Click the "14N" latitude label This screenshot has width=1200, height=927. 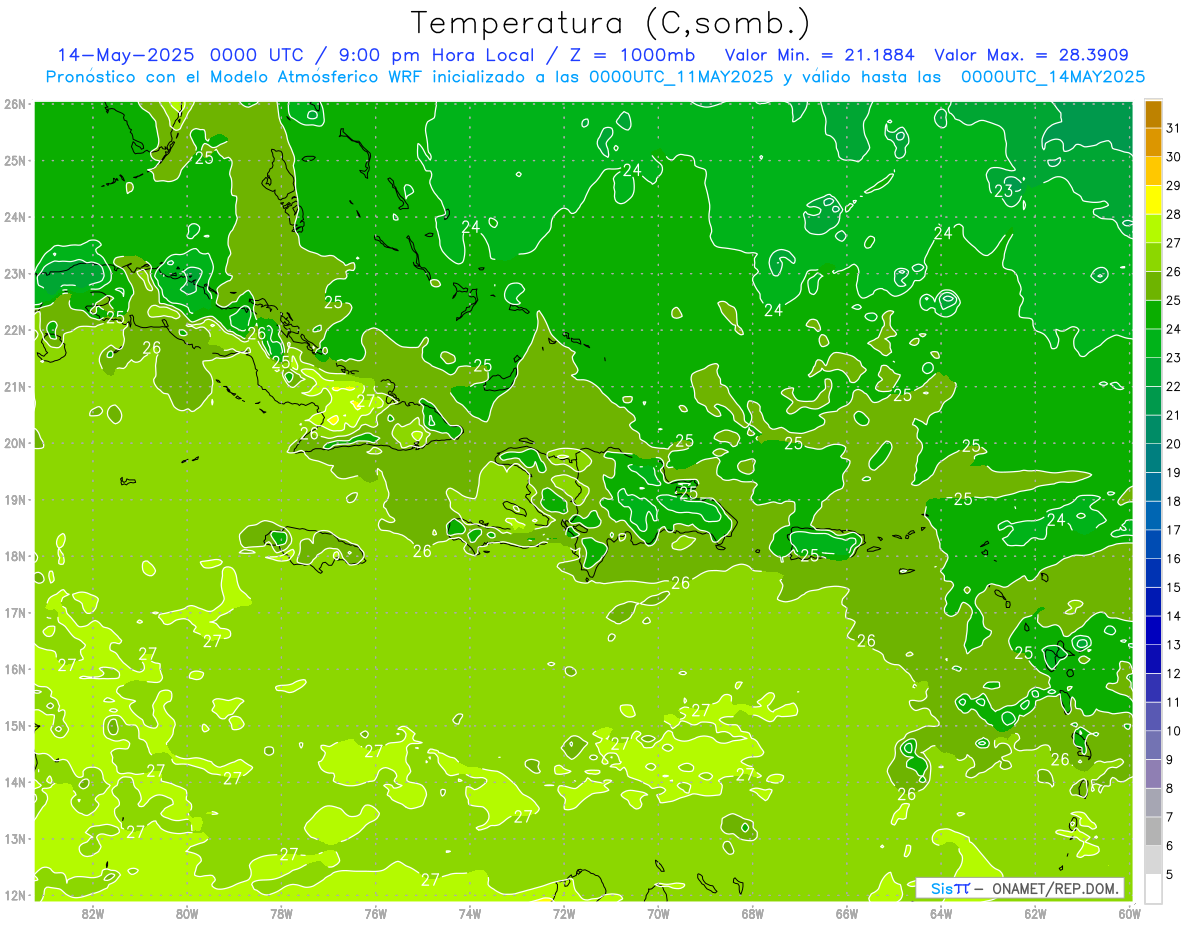[15, 782]
